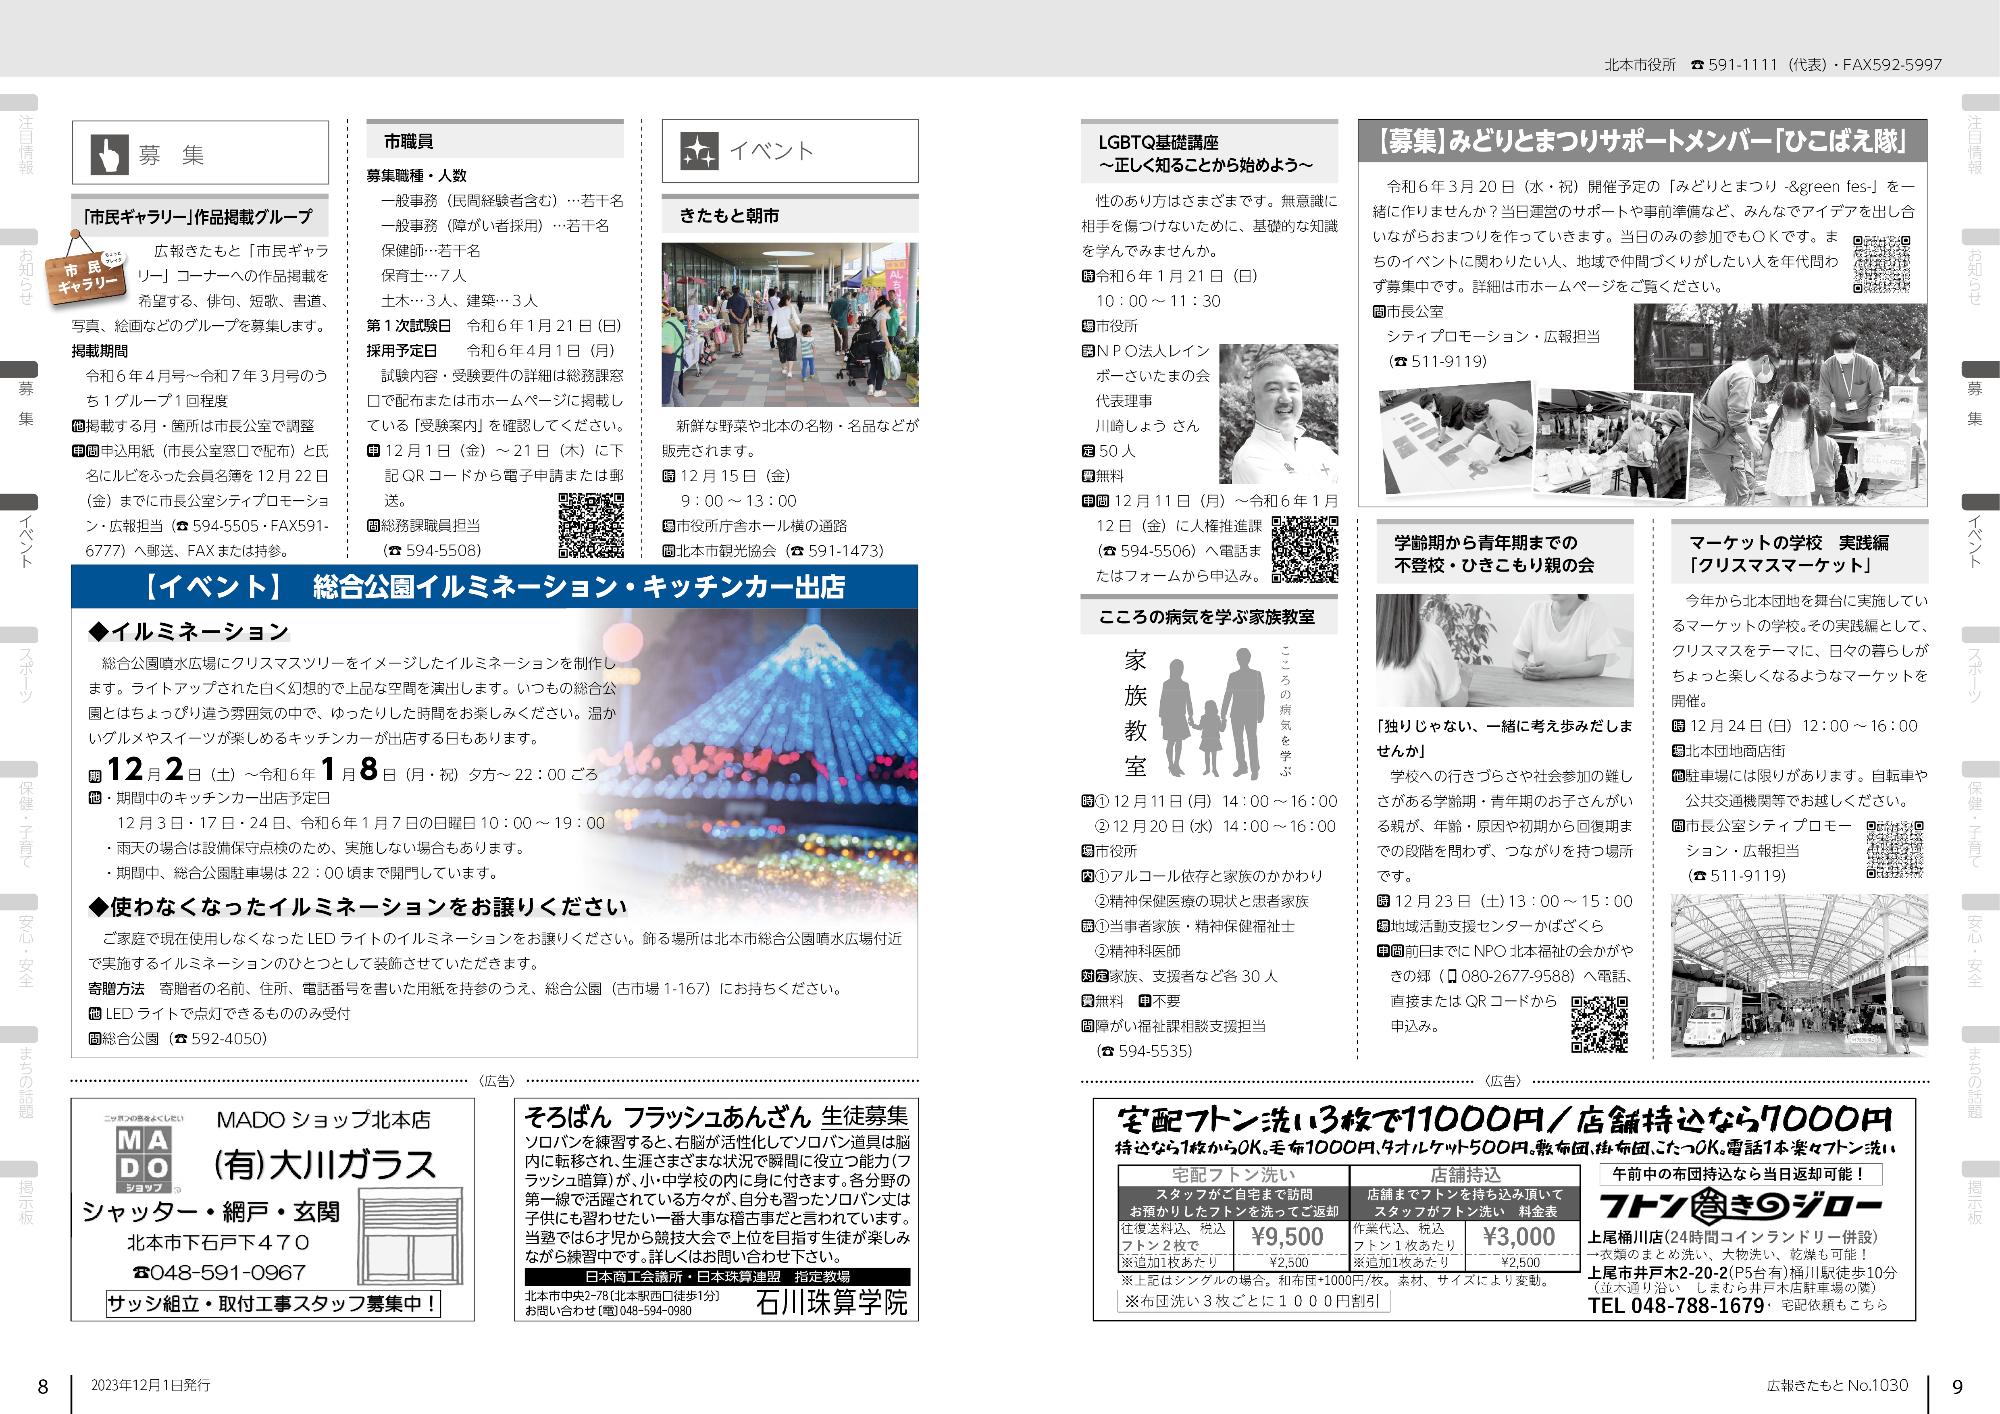Open the QR code in 市職員 section
Screen dimensions: 2000x1414
pos(590,525)
